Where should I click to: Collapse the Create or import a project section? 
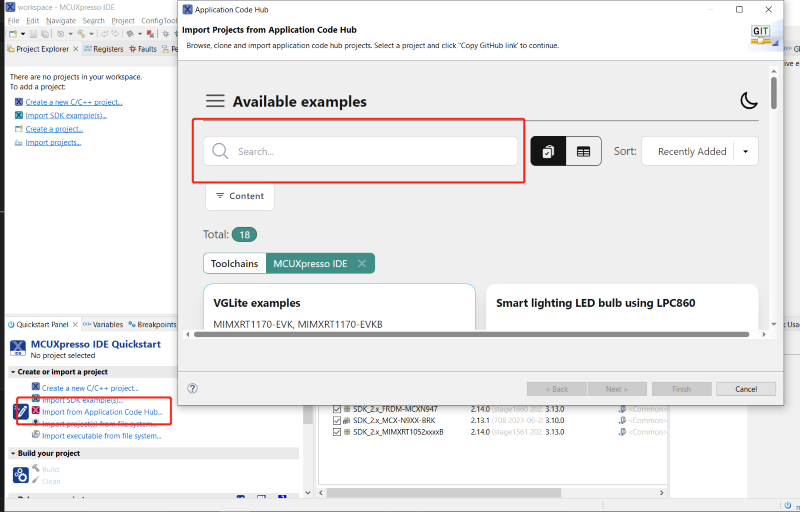(x=13, y=372)
